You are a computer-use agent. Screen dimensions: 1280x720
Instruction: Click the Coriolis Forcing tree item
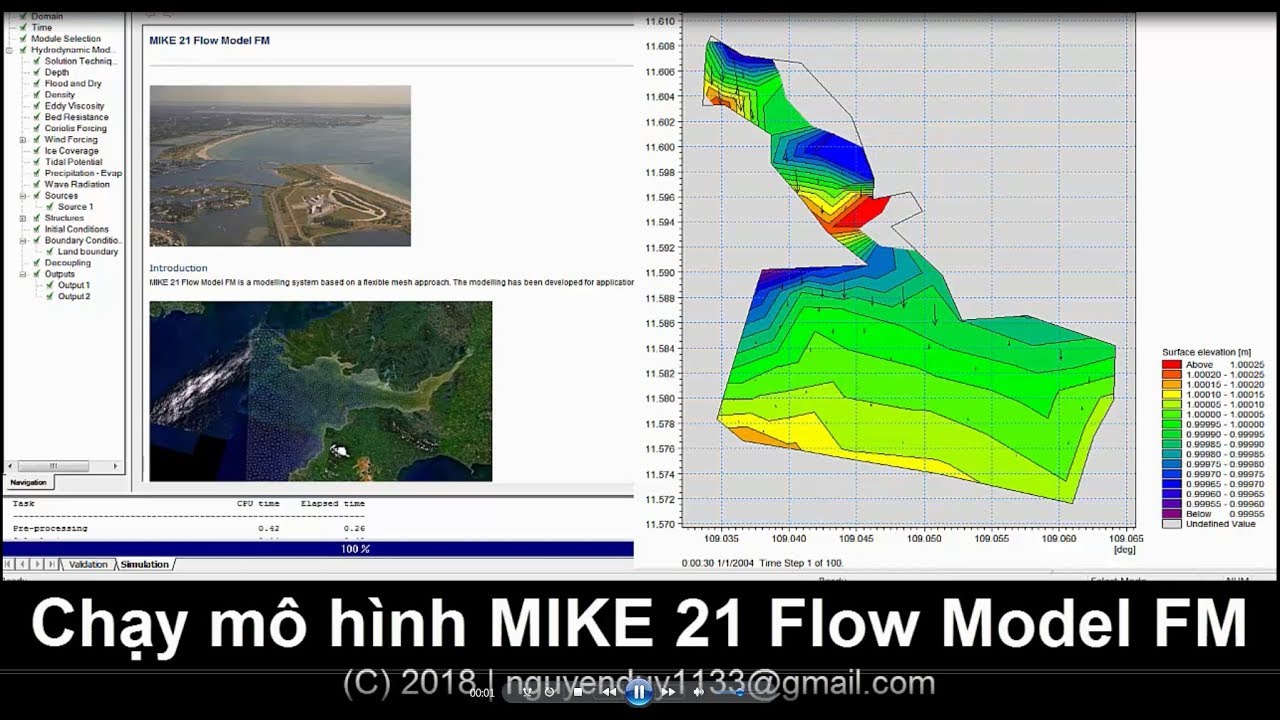click(75, 129)
